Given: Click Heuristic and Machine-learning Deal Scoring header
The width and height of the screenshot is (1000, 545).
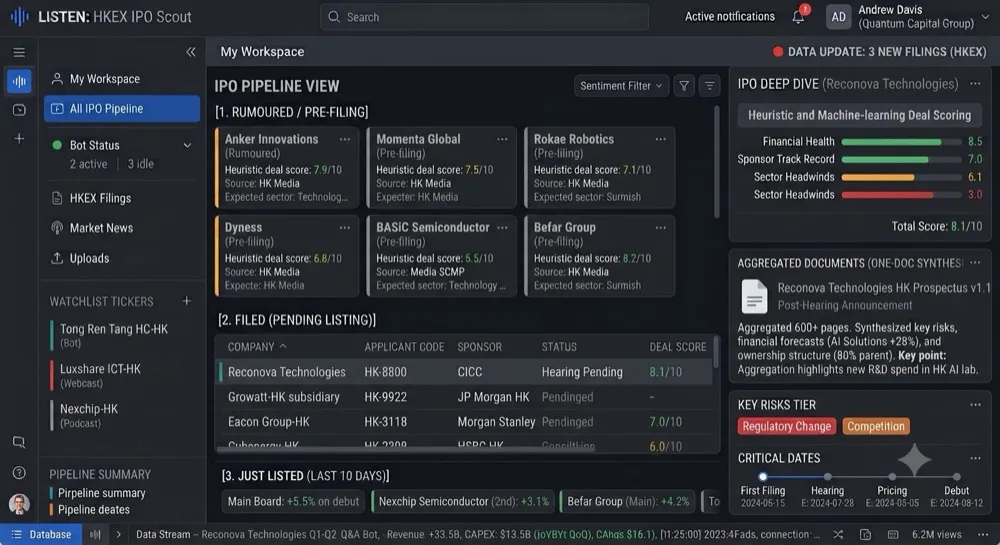Looking at the screenshot, I should tap(859, 115).
